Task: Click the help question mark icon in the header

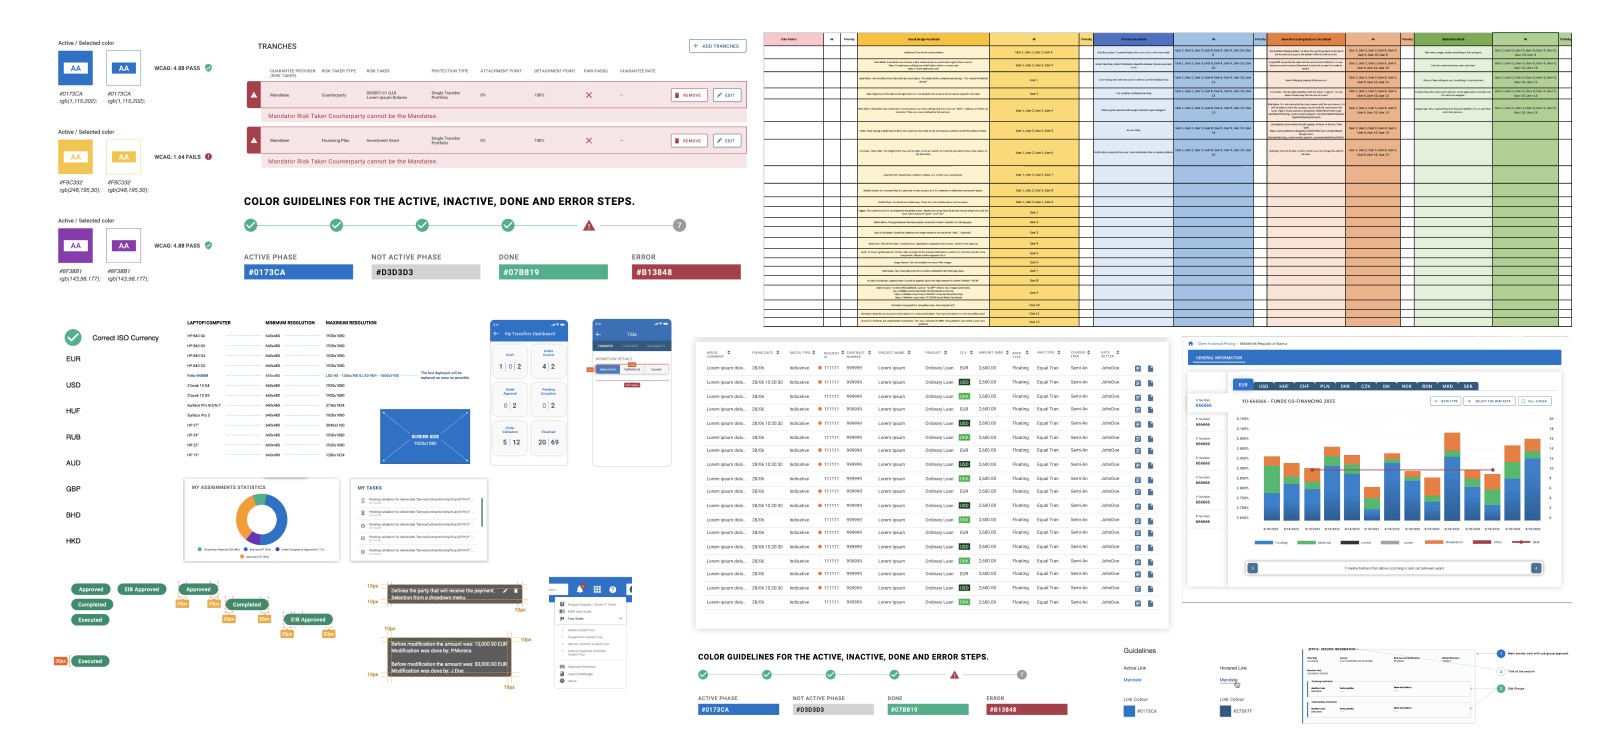Action: click(x=614, y=589)
